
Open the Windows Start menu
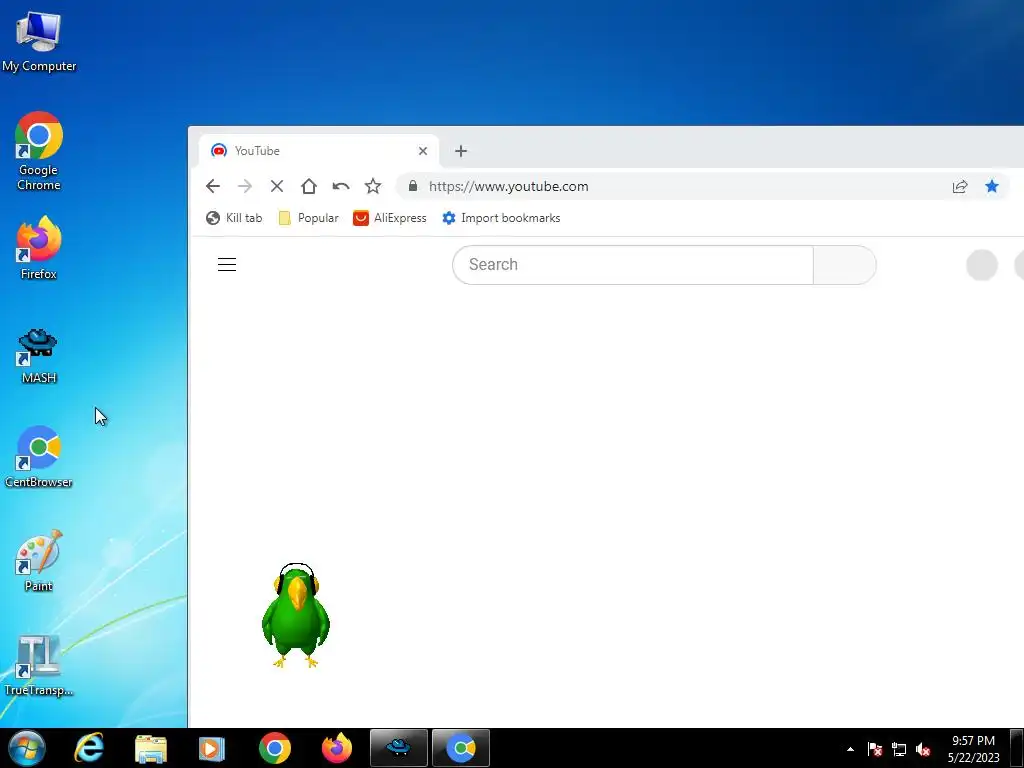pyautogui.click(x=27, y=748)
